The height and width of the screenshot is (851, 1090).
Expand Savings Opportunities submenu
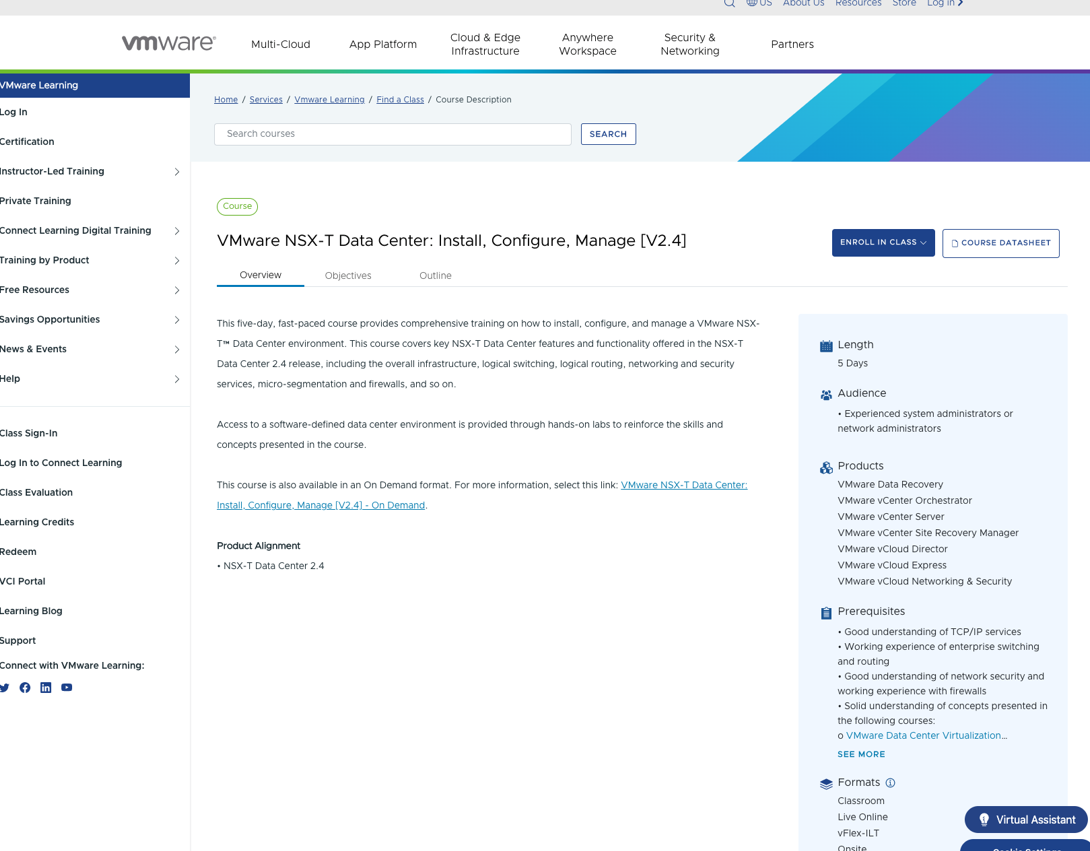(x=177, y=320)
